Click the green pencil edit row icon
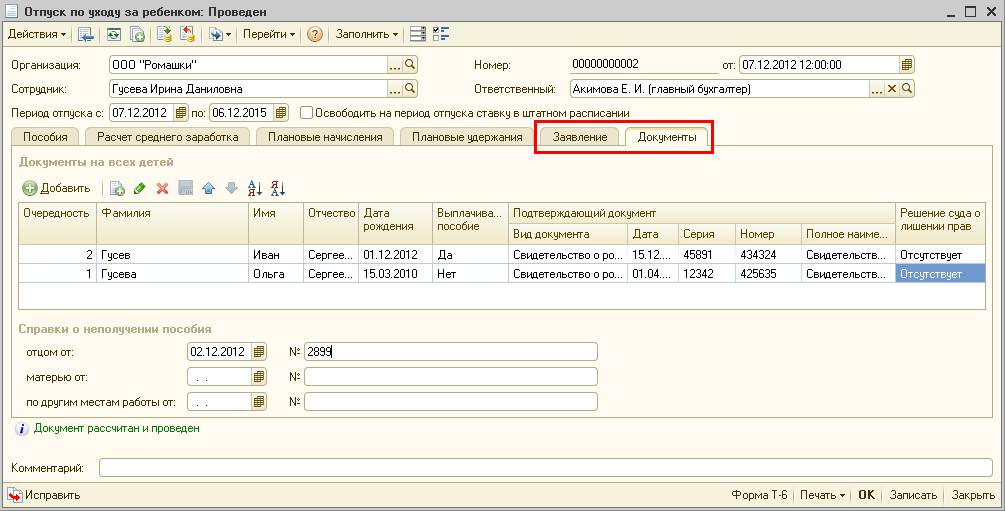The width and height of the screenshot is (1005, 511). (x=139, y=188)
